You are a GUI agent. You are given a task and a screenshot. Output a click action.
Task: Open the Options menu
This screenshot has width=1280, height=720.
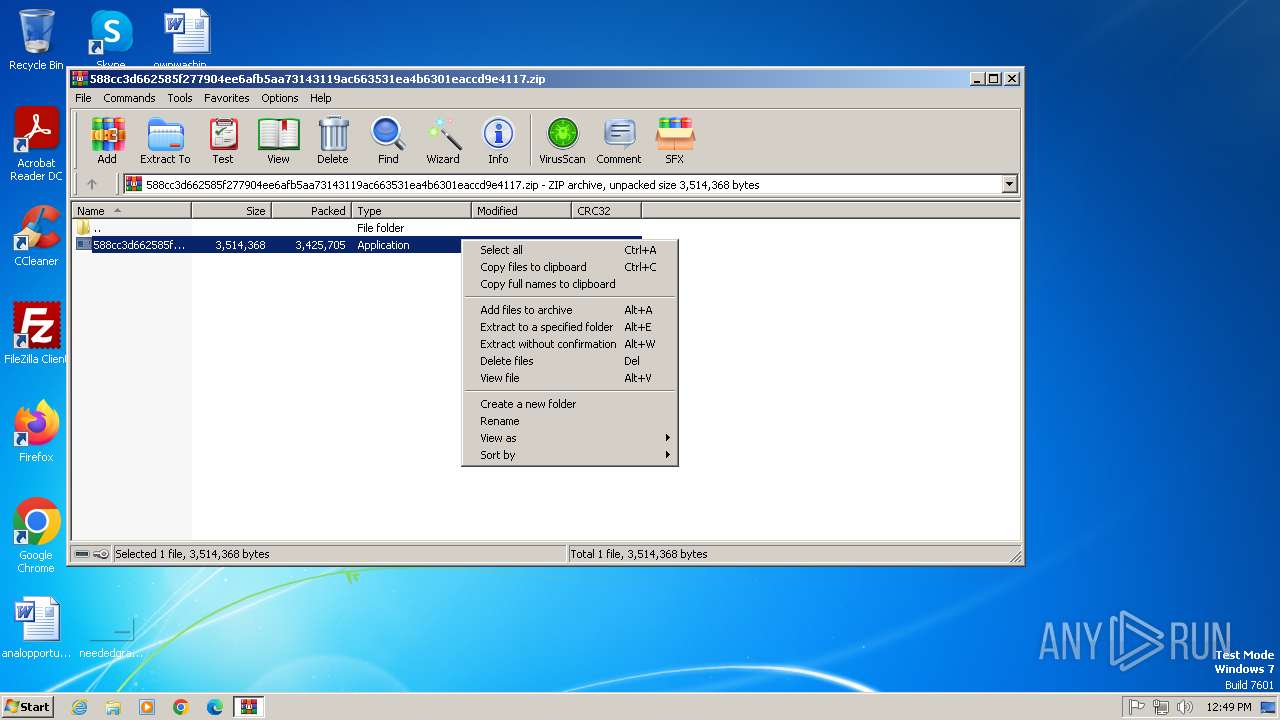(x=280, y=98)
